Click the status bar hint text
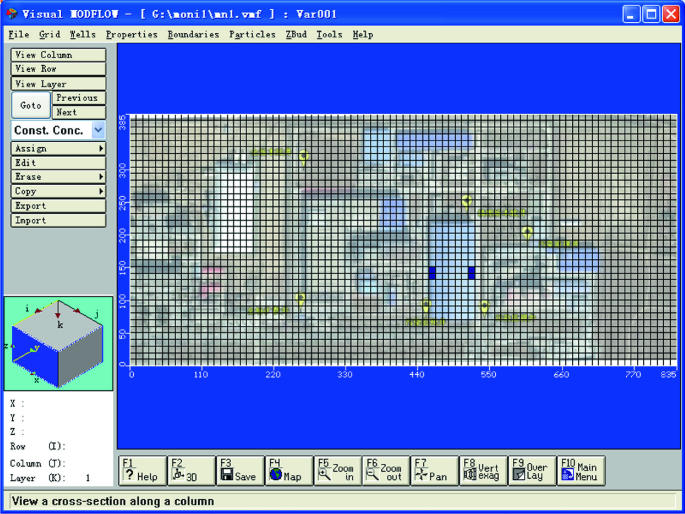685x514 pixels. click(x=113, y=501)
